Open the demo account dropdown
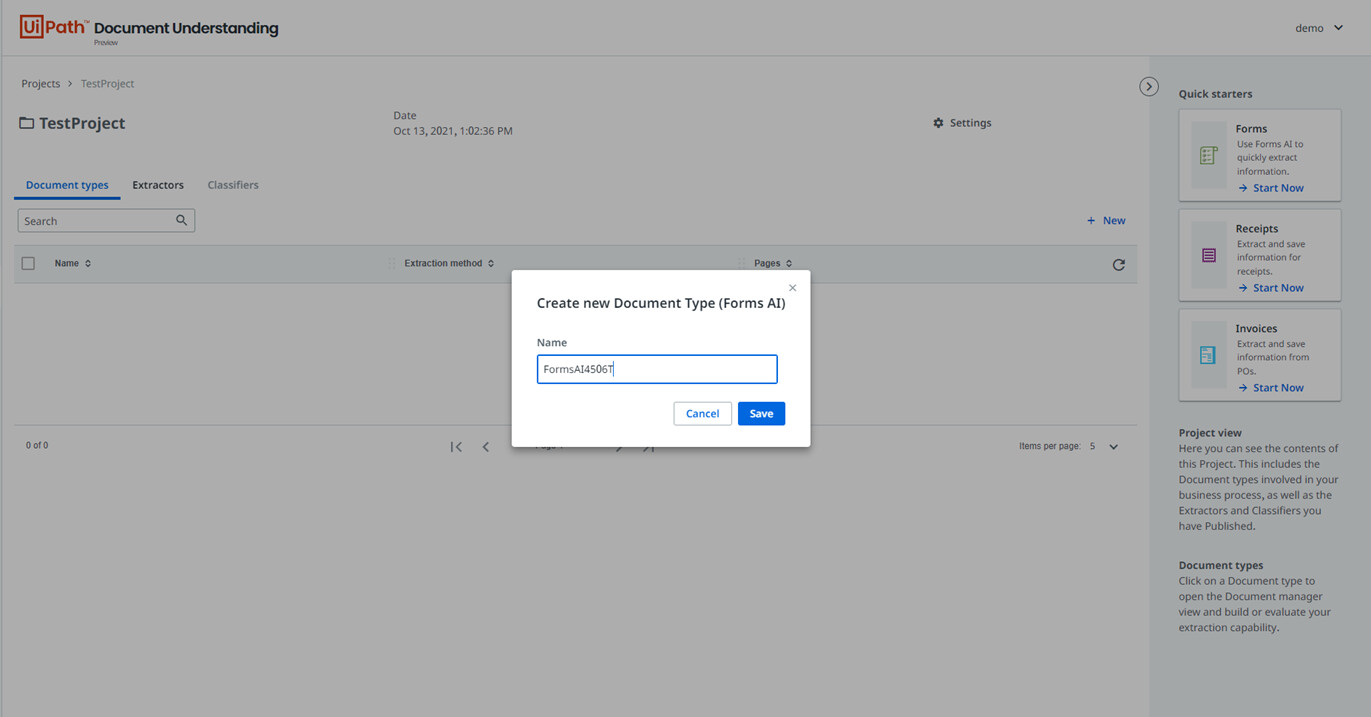Screen dimensions: 1371x717 coord(1319,28)
